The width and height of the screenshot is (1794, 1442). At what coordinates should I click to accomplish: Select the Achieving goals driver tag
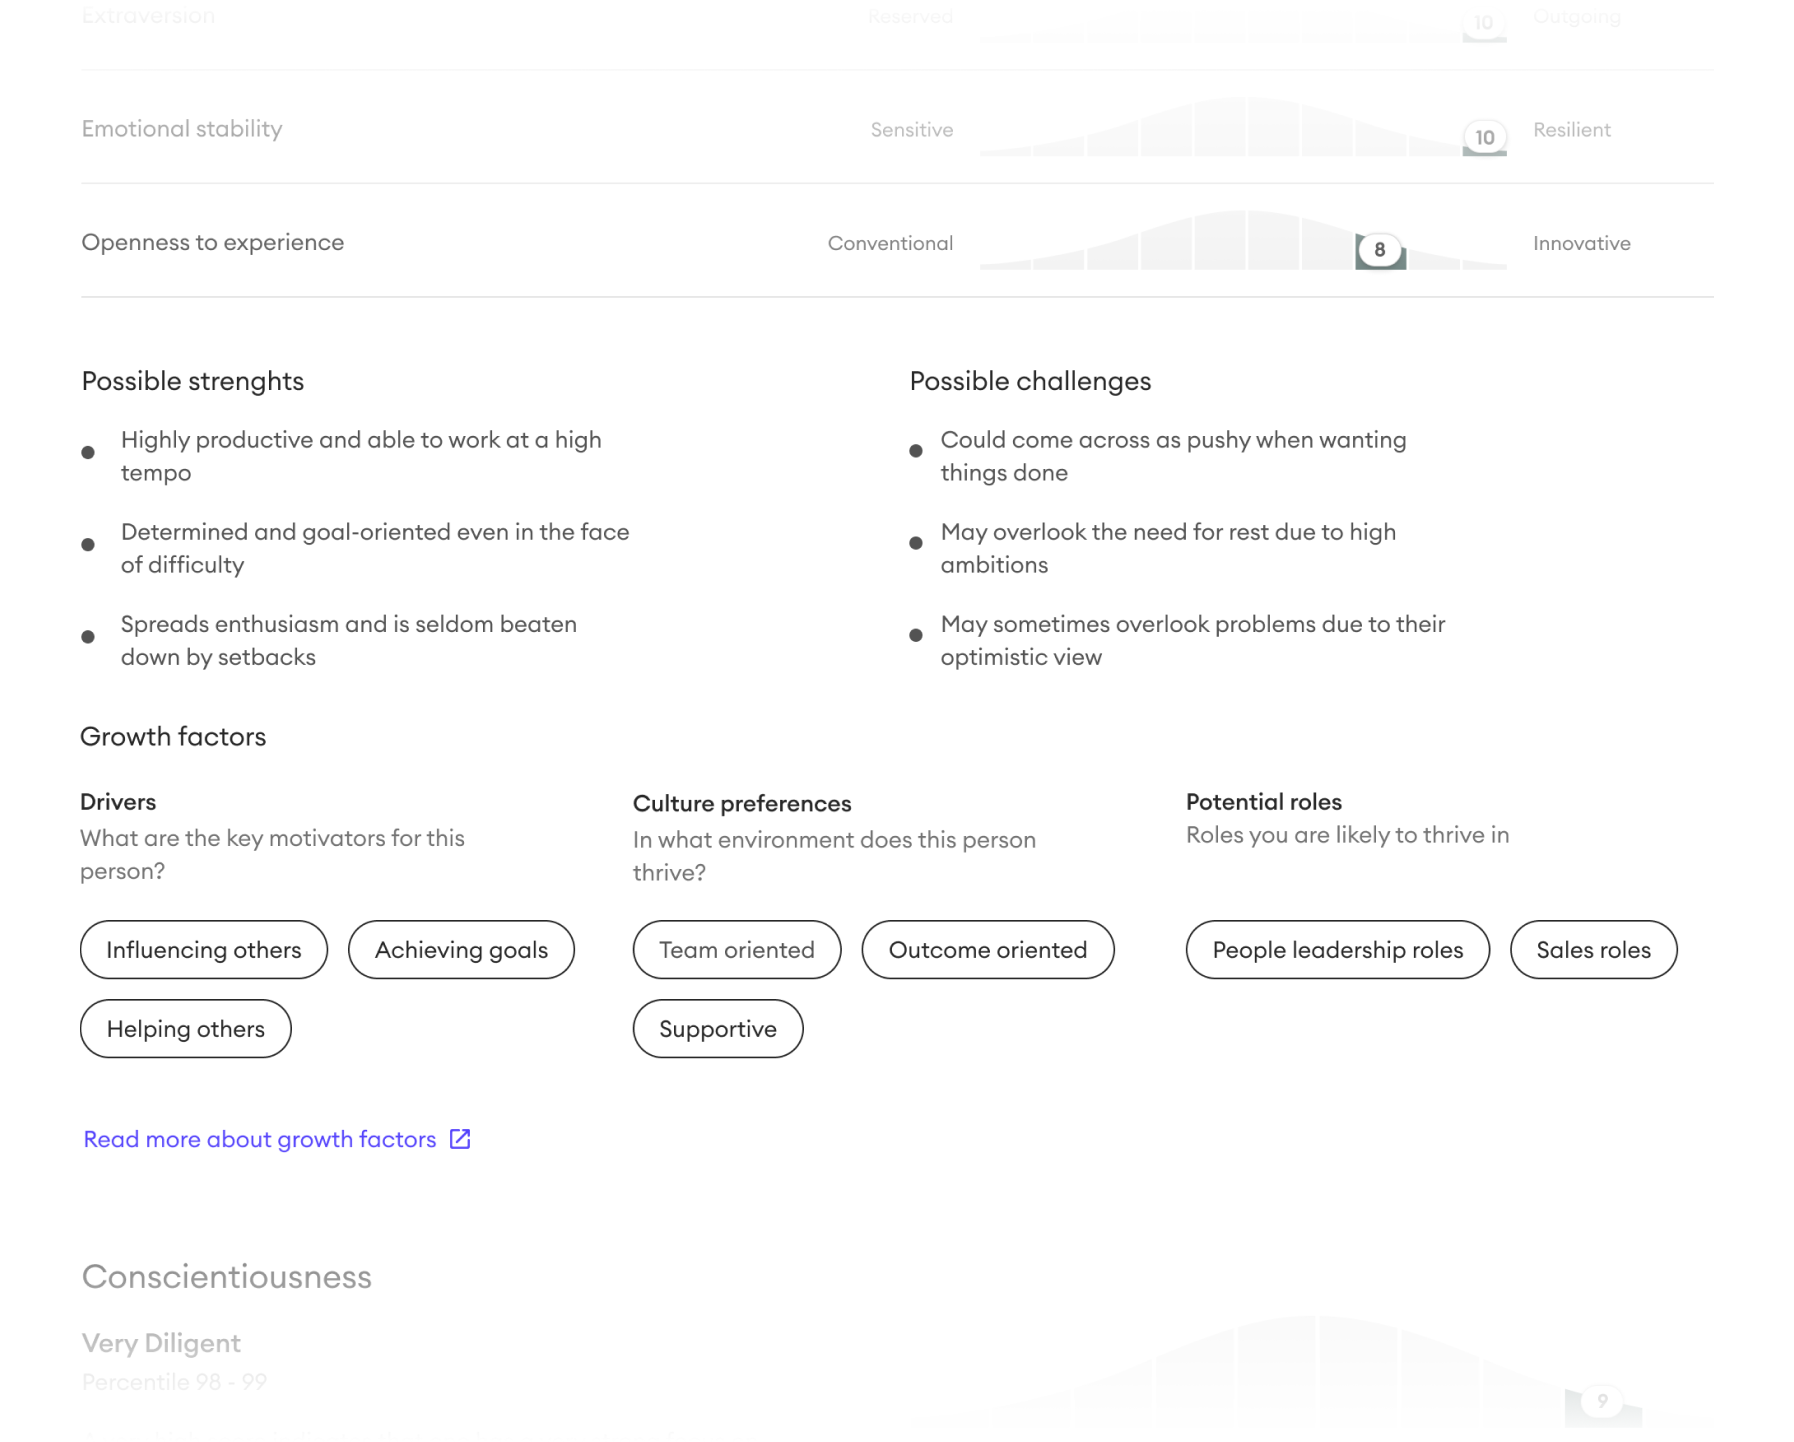461,950
